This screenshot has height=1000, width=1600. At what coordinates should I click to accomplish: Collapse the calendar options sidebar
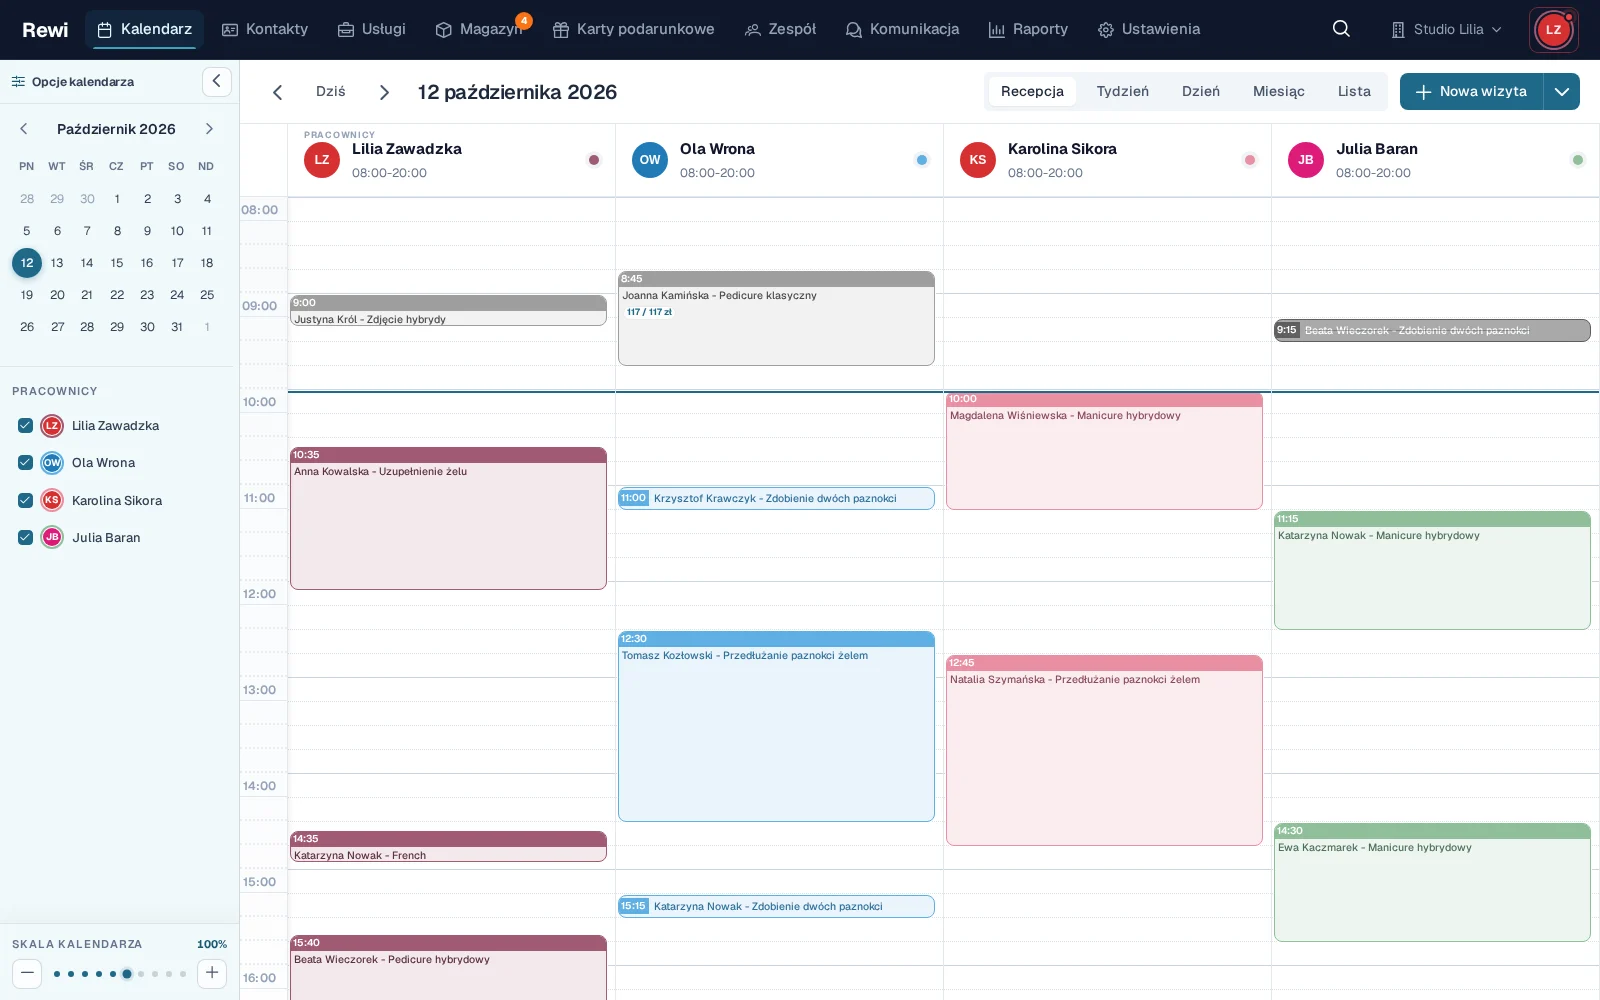point(217,81)
